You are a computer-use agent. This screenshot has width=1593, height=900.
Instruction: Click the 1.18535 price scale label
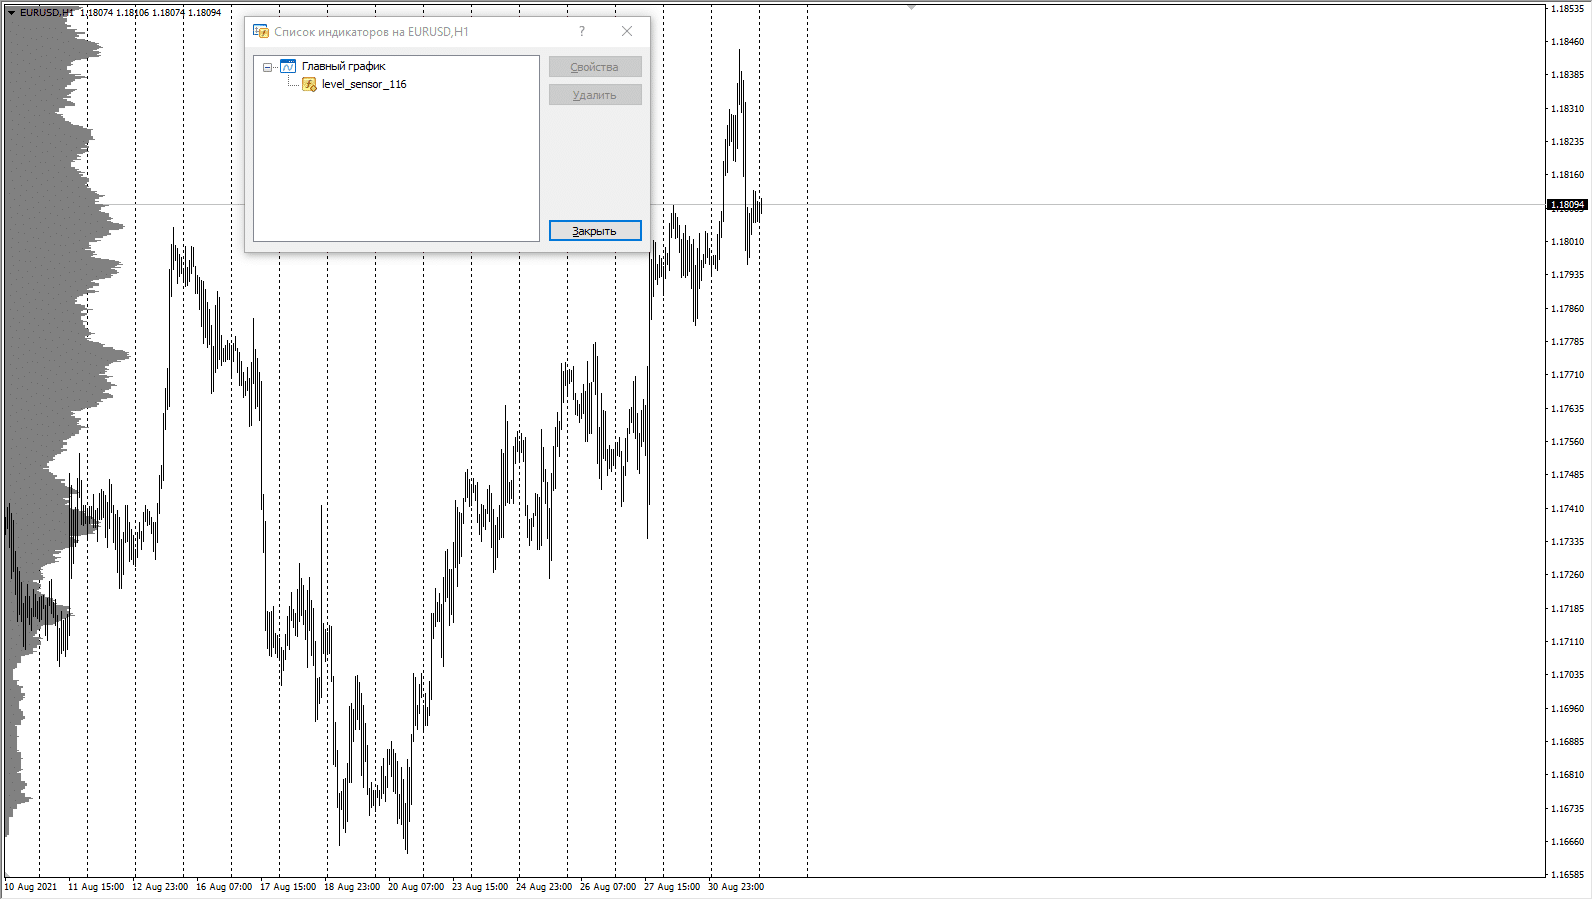pos(1567,9)
